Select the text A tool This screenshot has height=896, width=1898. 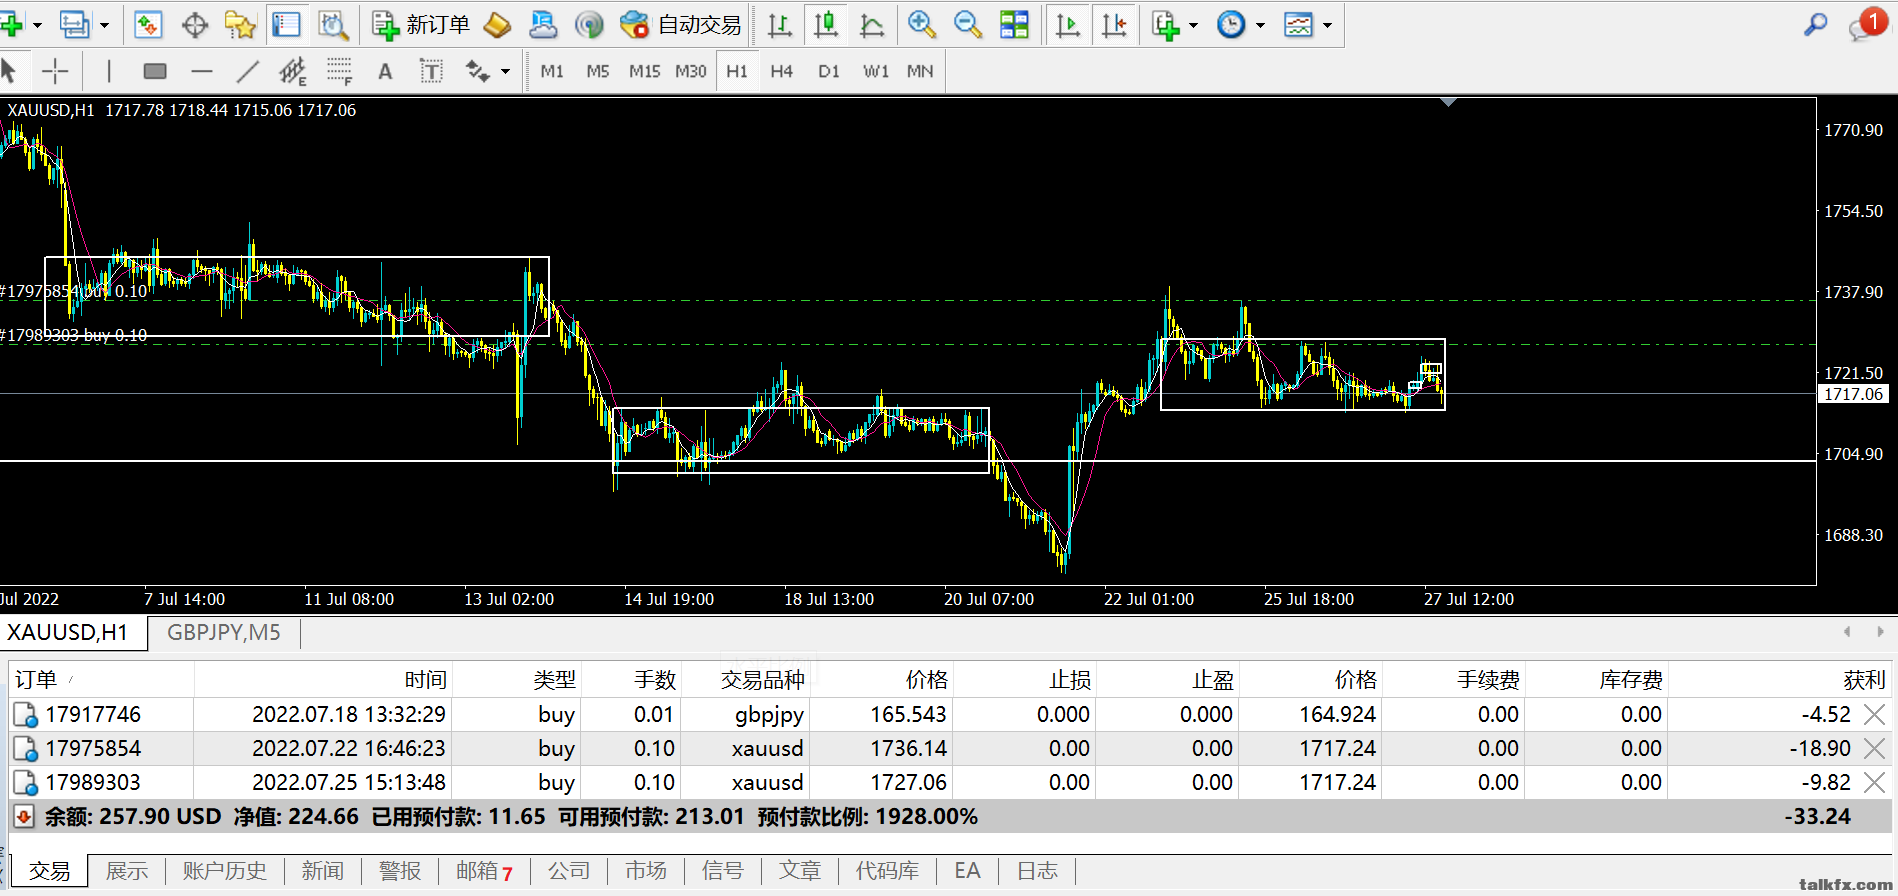tap(385, 71)
